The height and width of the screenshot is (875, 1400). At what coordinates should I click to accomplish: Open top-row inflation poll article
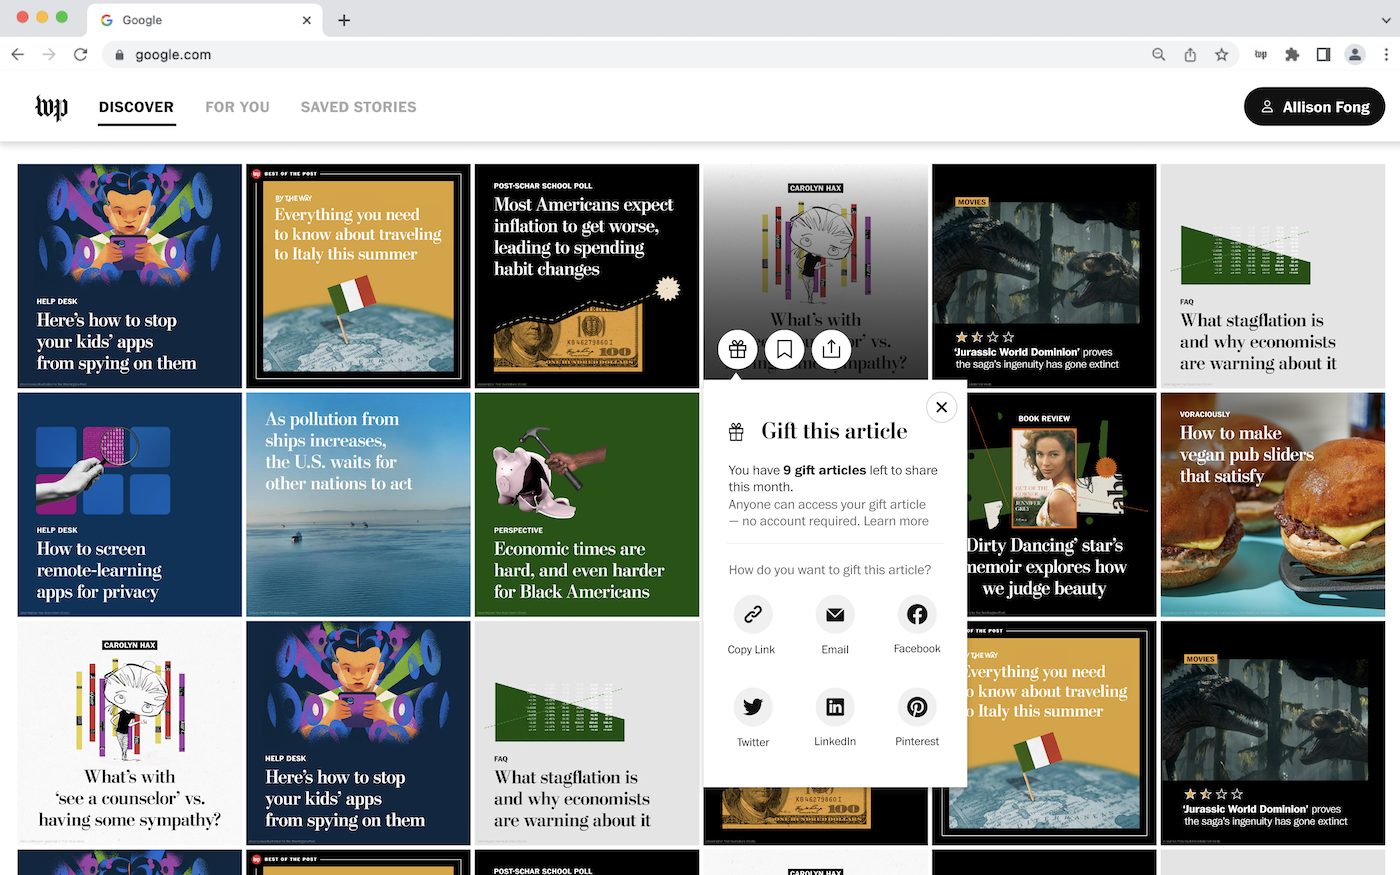[587, 276]
